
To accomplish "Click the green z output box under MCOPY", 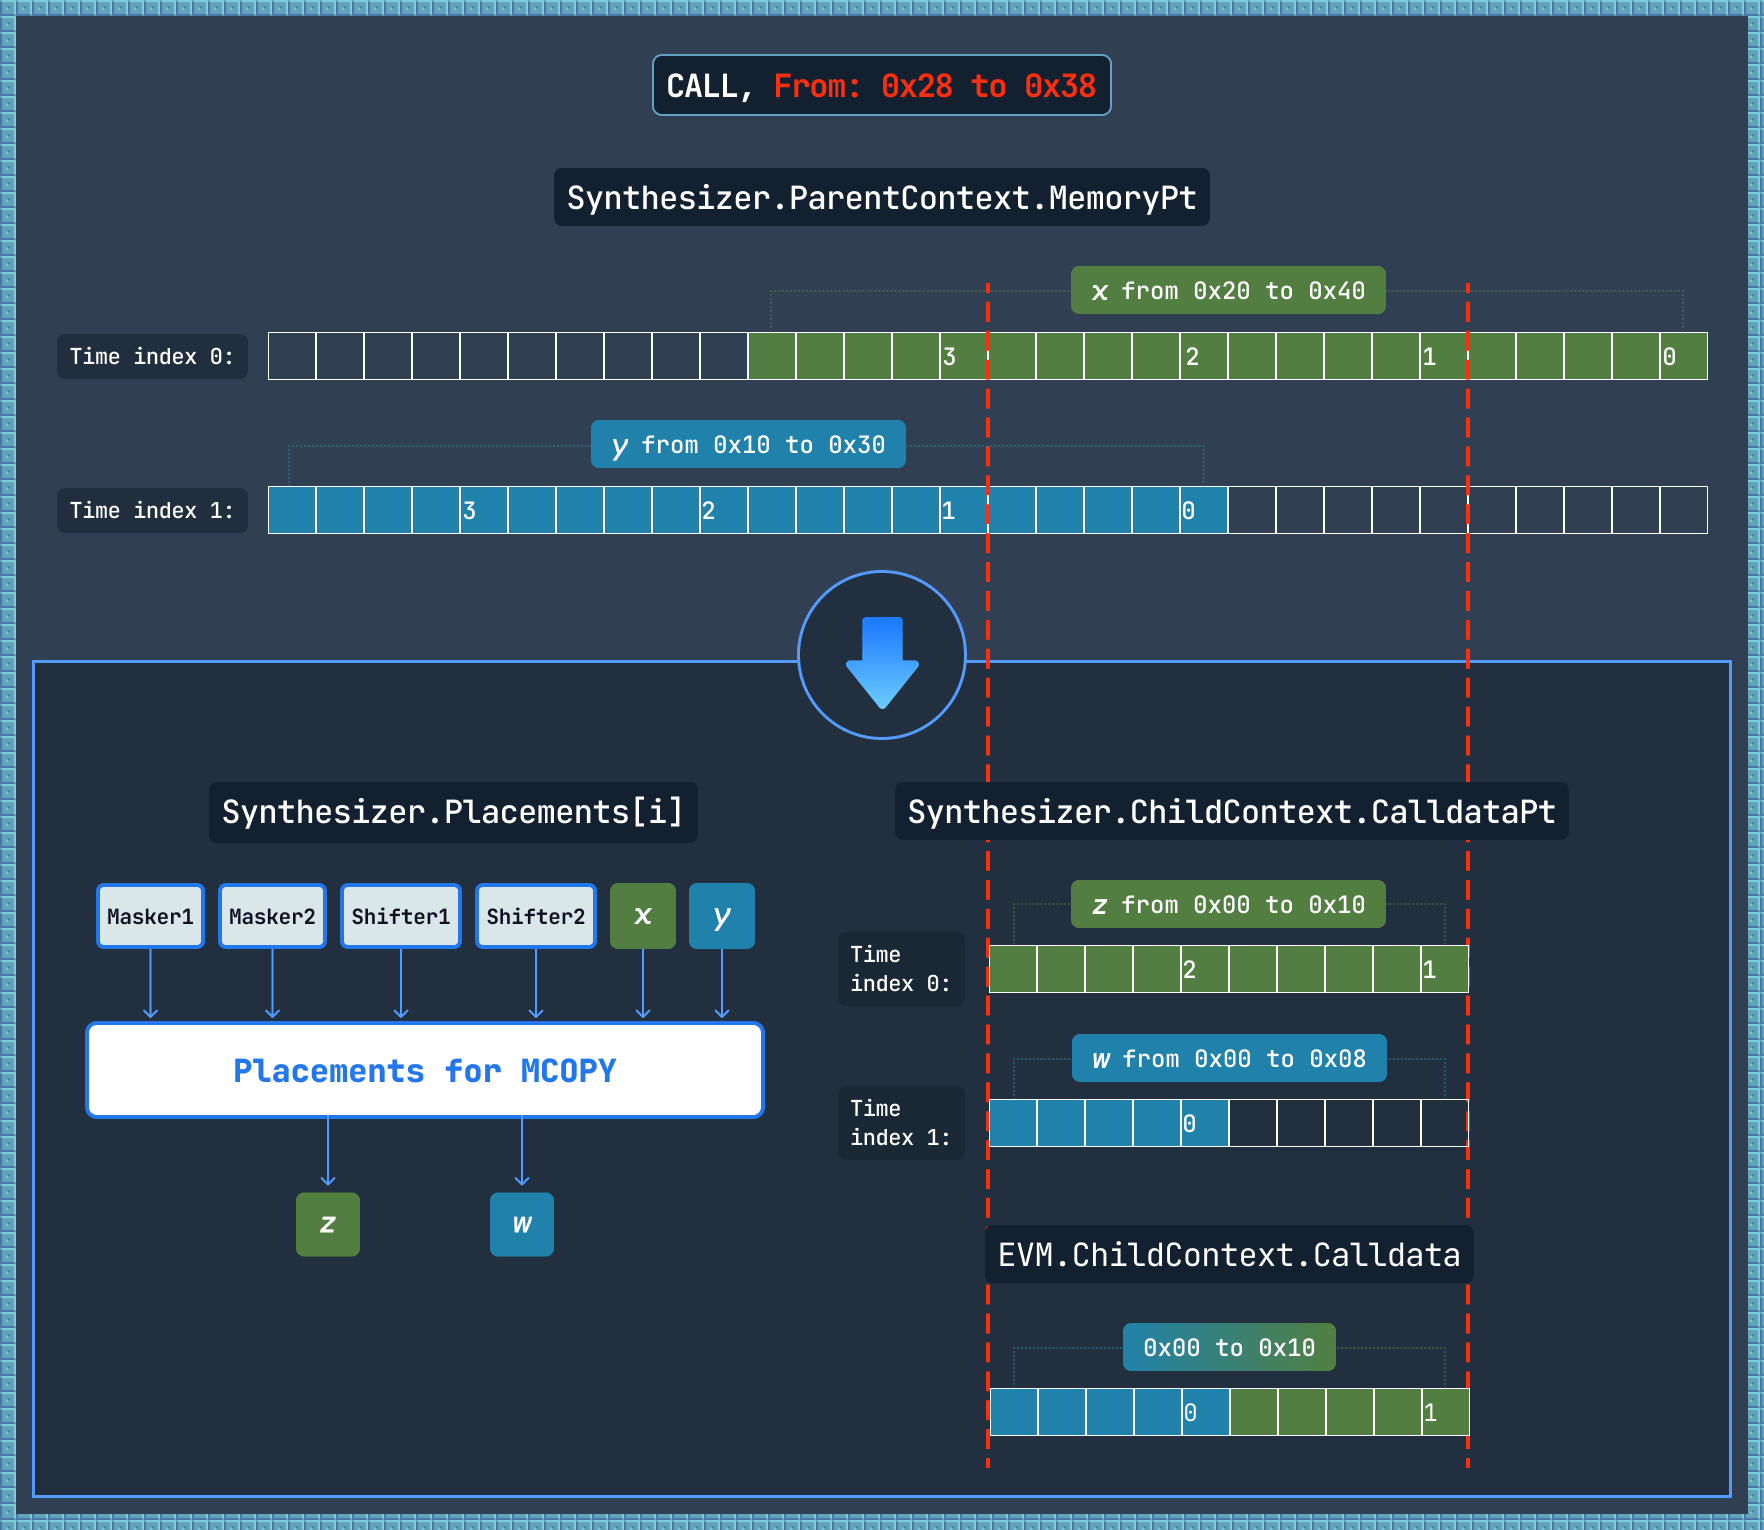I will (327, 1224).
